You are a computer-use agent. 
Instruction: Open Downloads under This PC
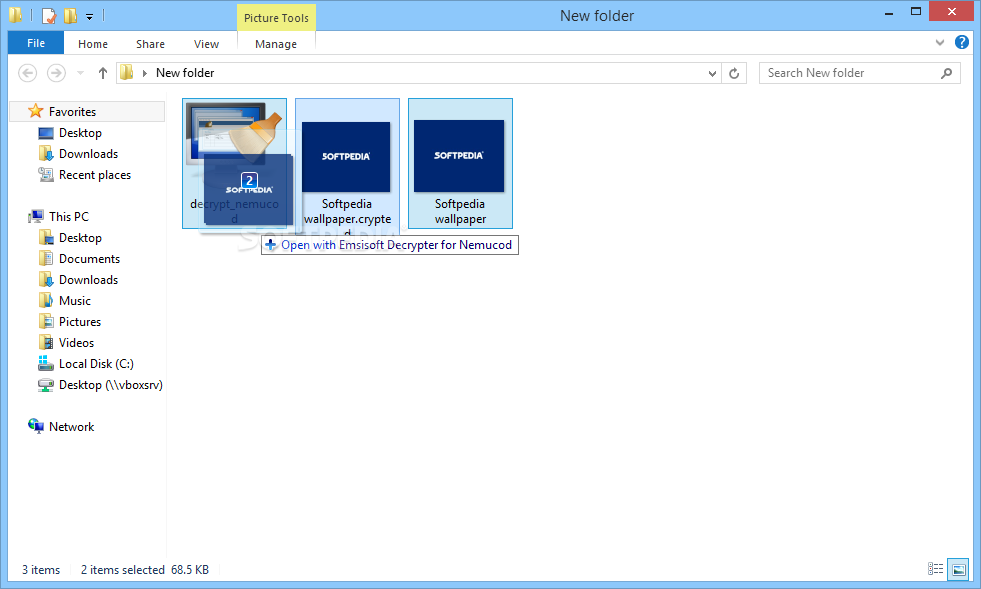pyautogui.click(x=88, y=280)
